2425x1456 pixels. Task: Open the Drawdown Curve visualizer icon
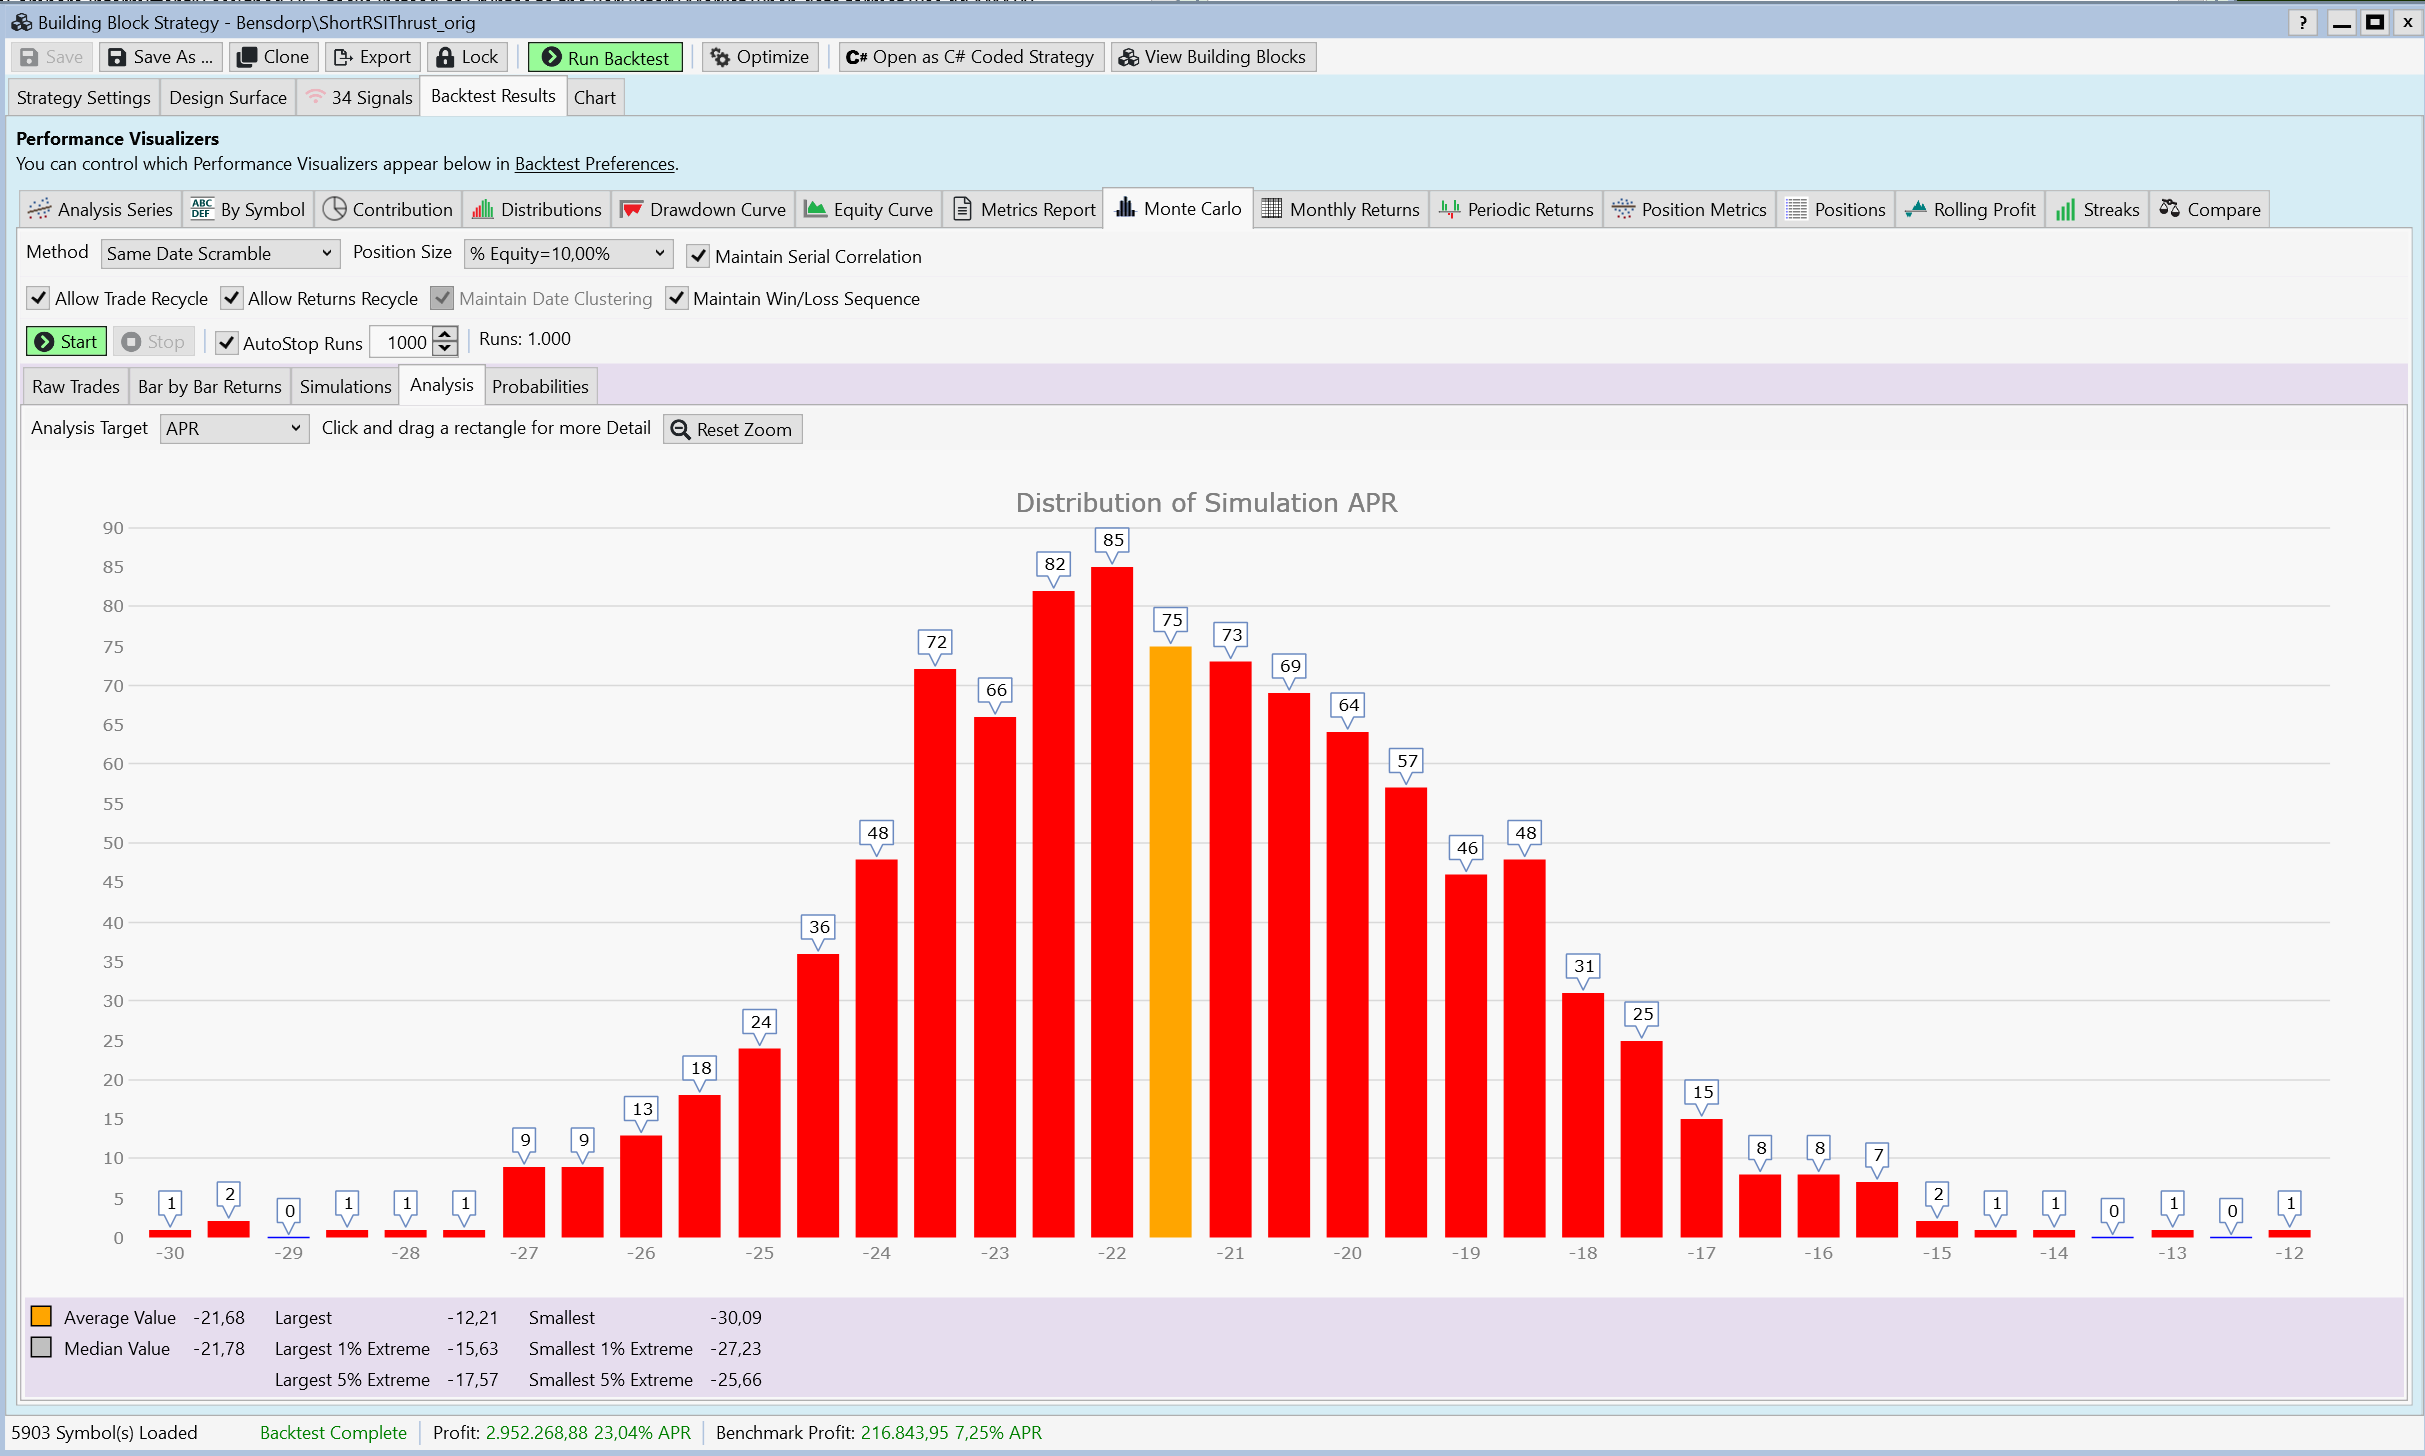coord(631,209)
